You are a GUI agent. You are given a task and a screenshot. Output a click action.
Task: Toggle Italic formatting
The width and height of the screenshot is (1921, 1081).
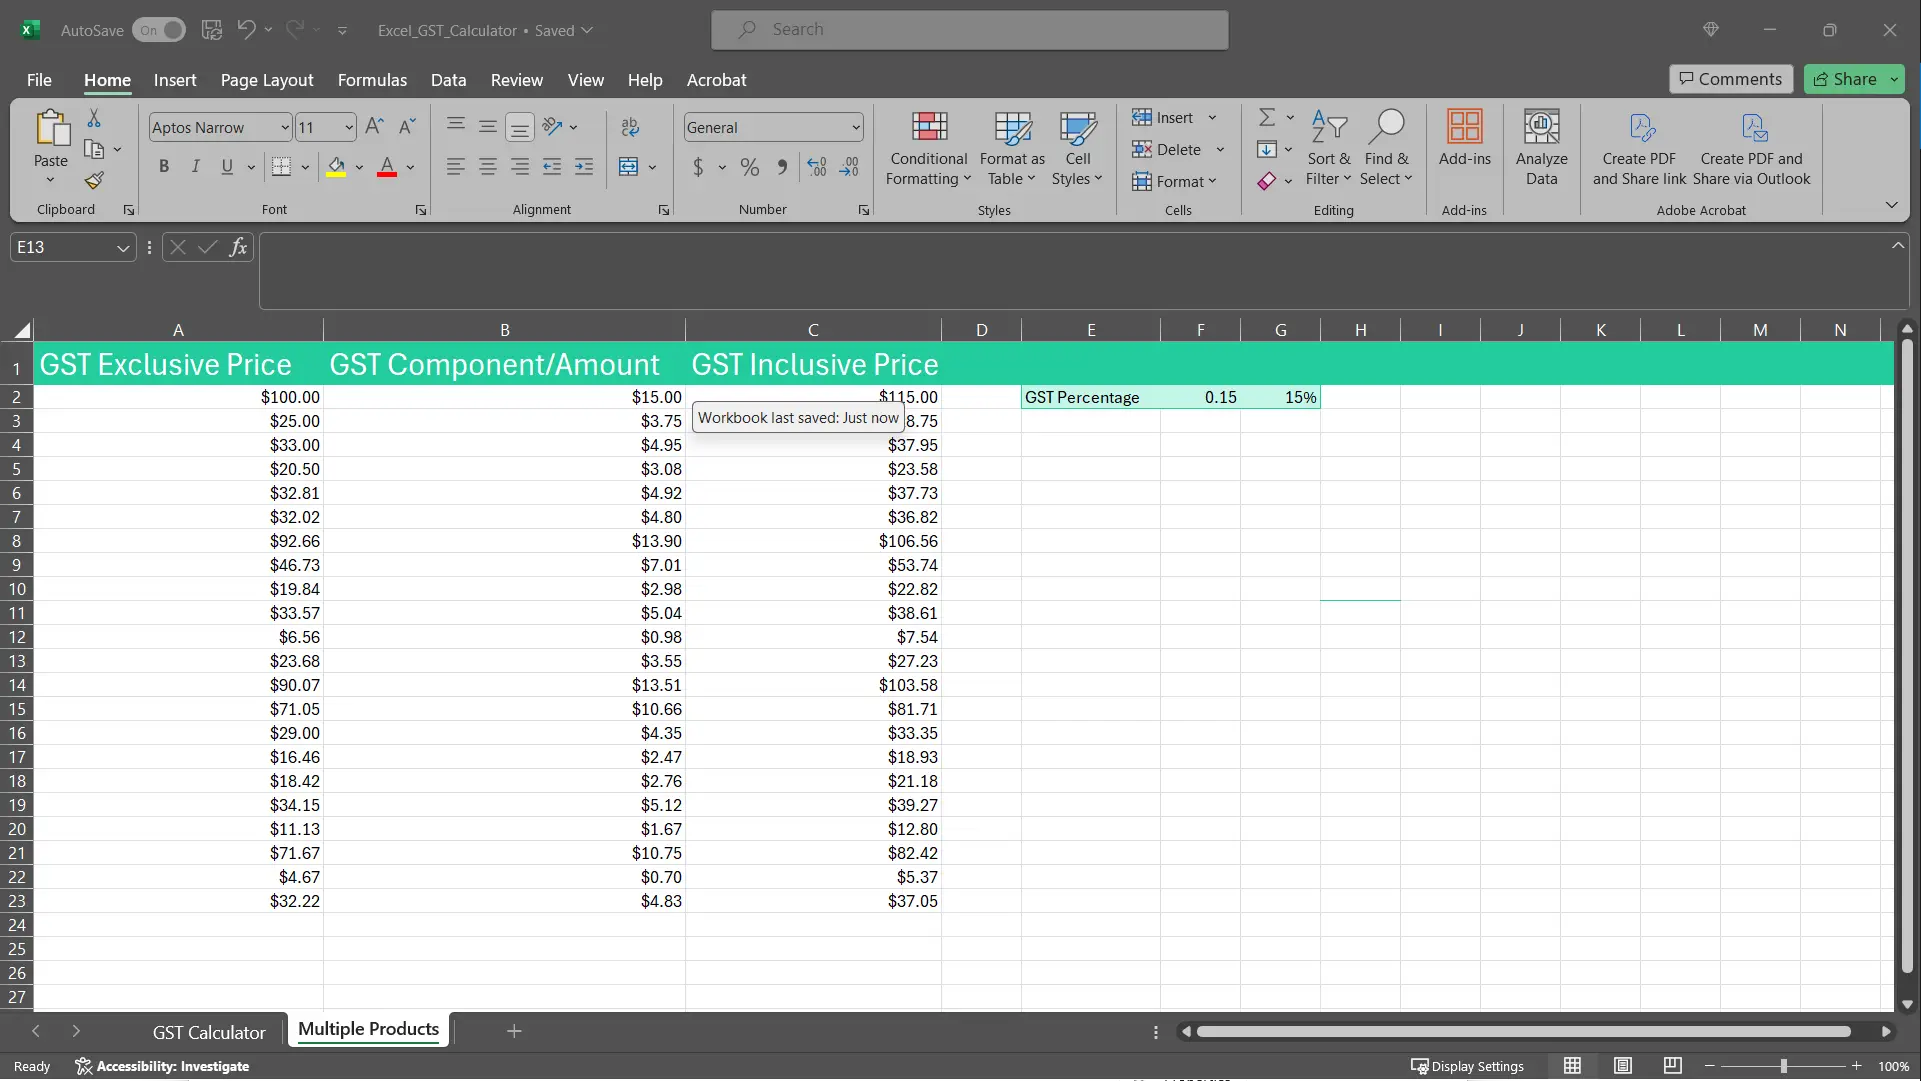pyautogui.click(x=196, y=167)
